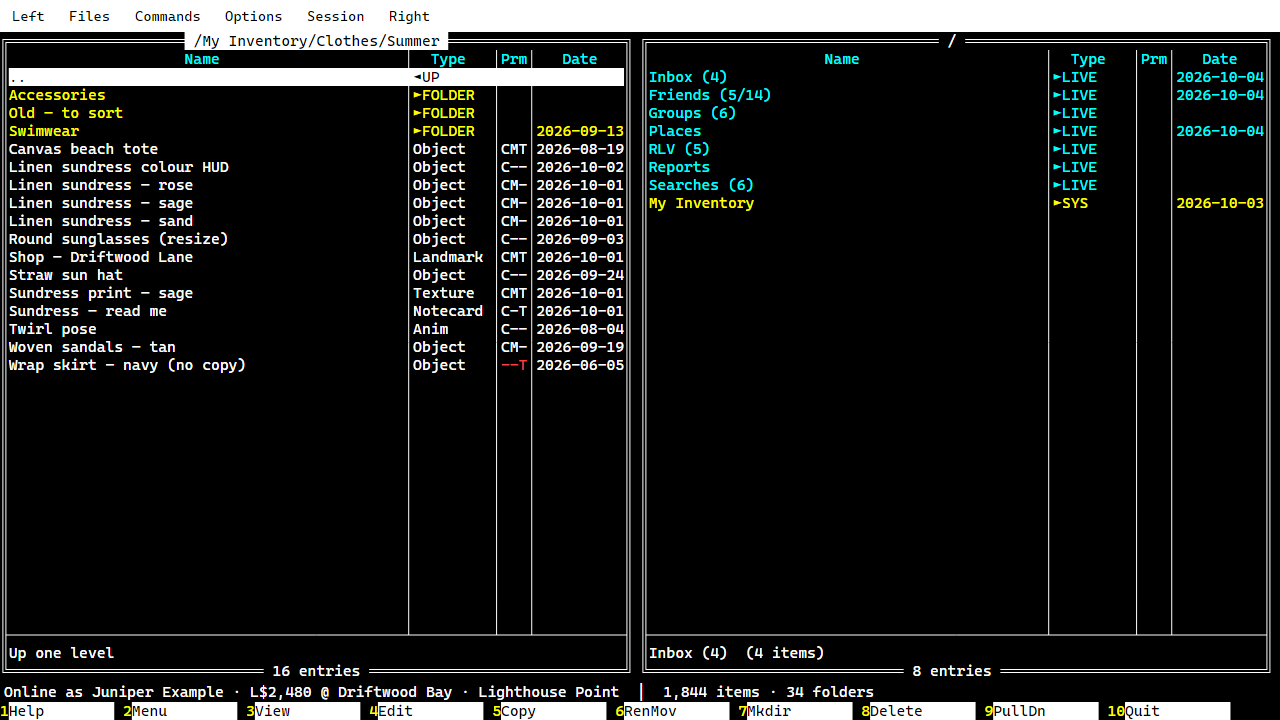The width and height of the screenshot is (1280, 720).
Task: Open Friends (5/14) in right panel
Action: coord(956,95)
